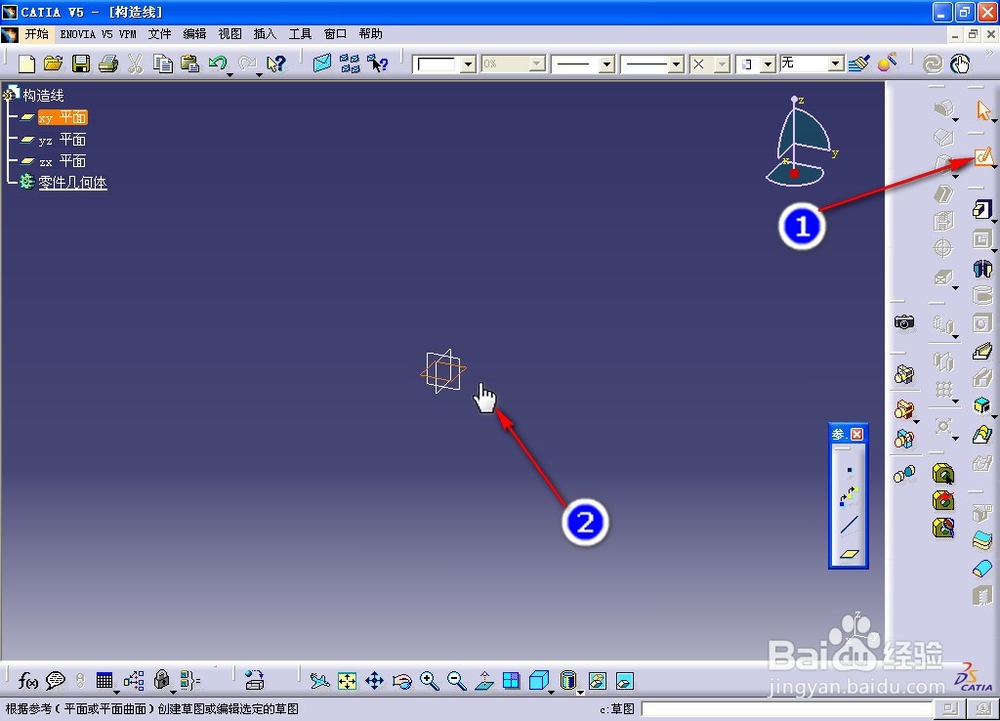Click the Normal View icon
This screenshot has height=721, width=1000.
tap(484, 681)
